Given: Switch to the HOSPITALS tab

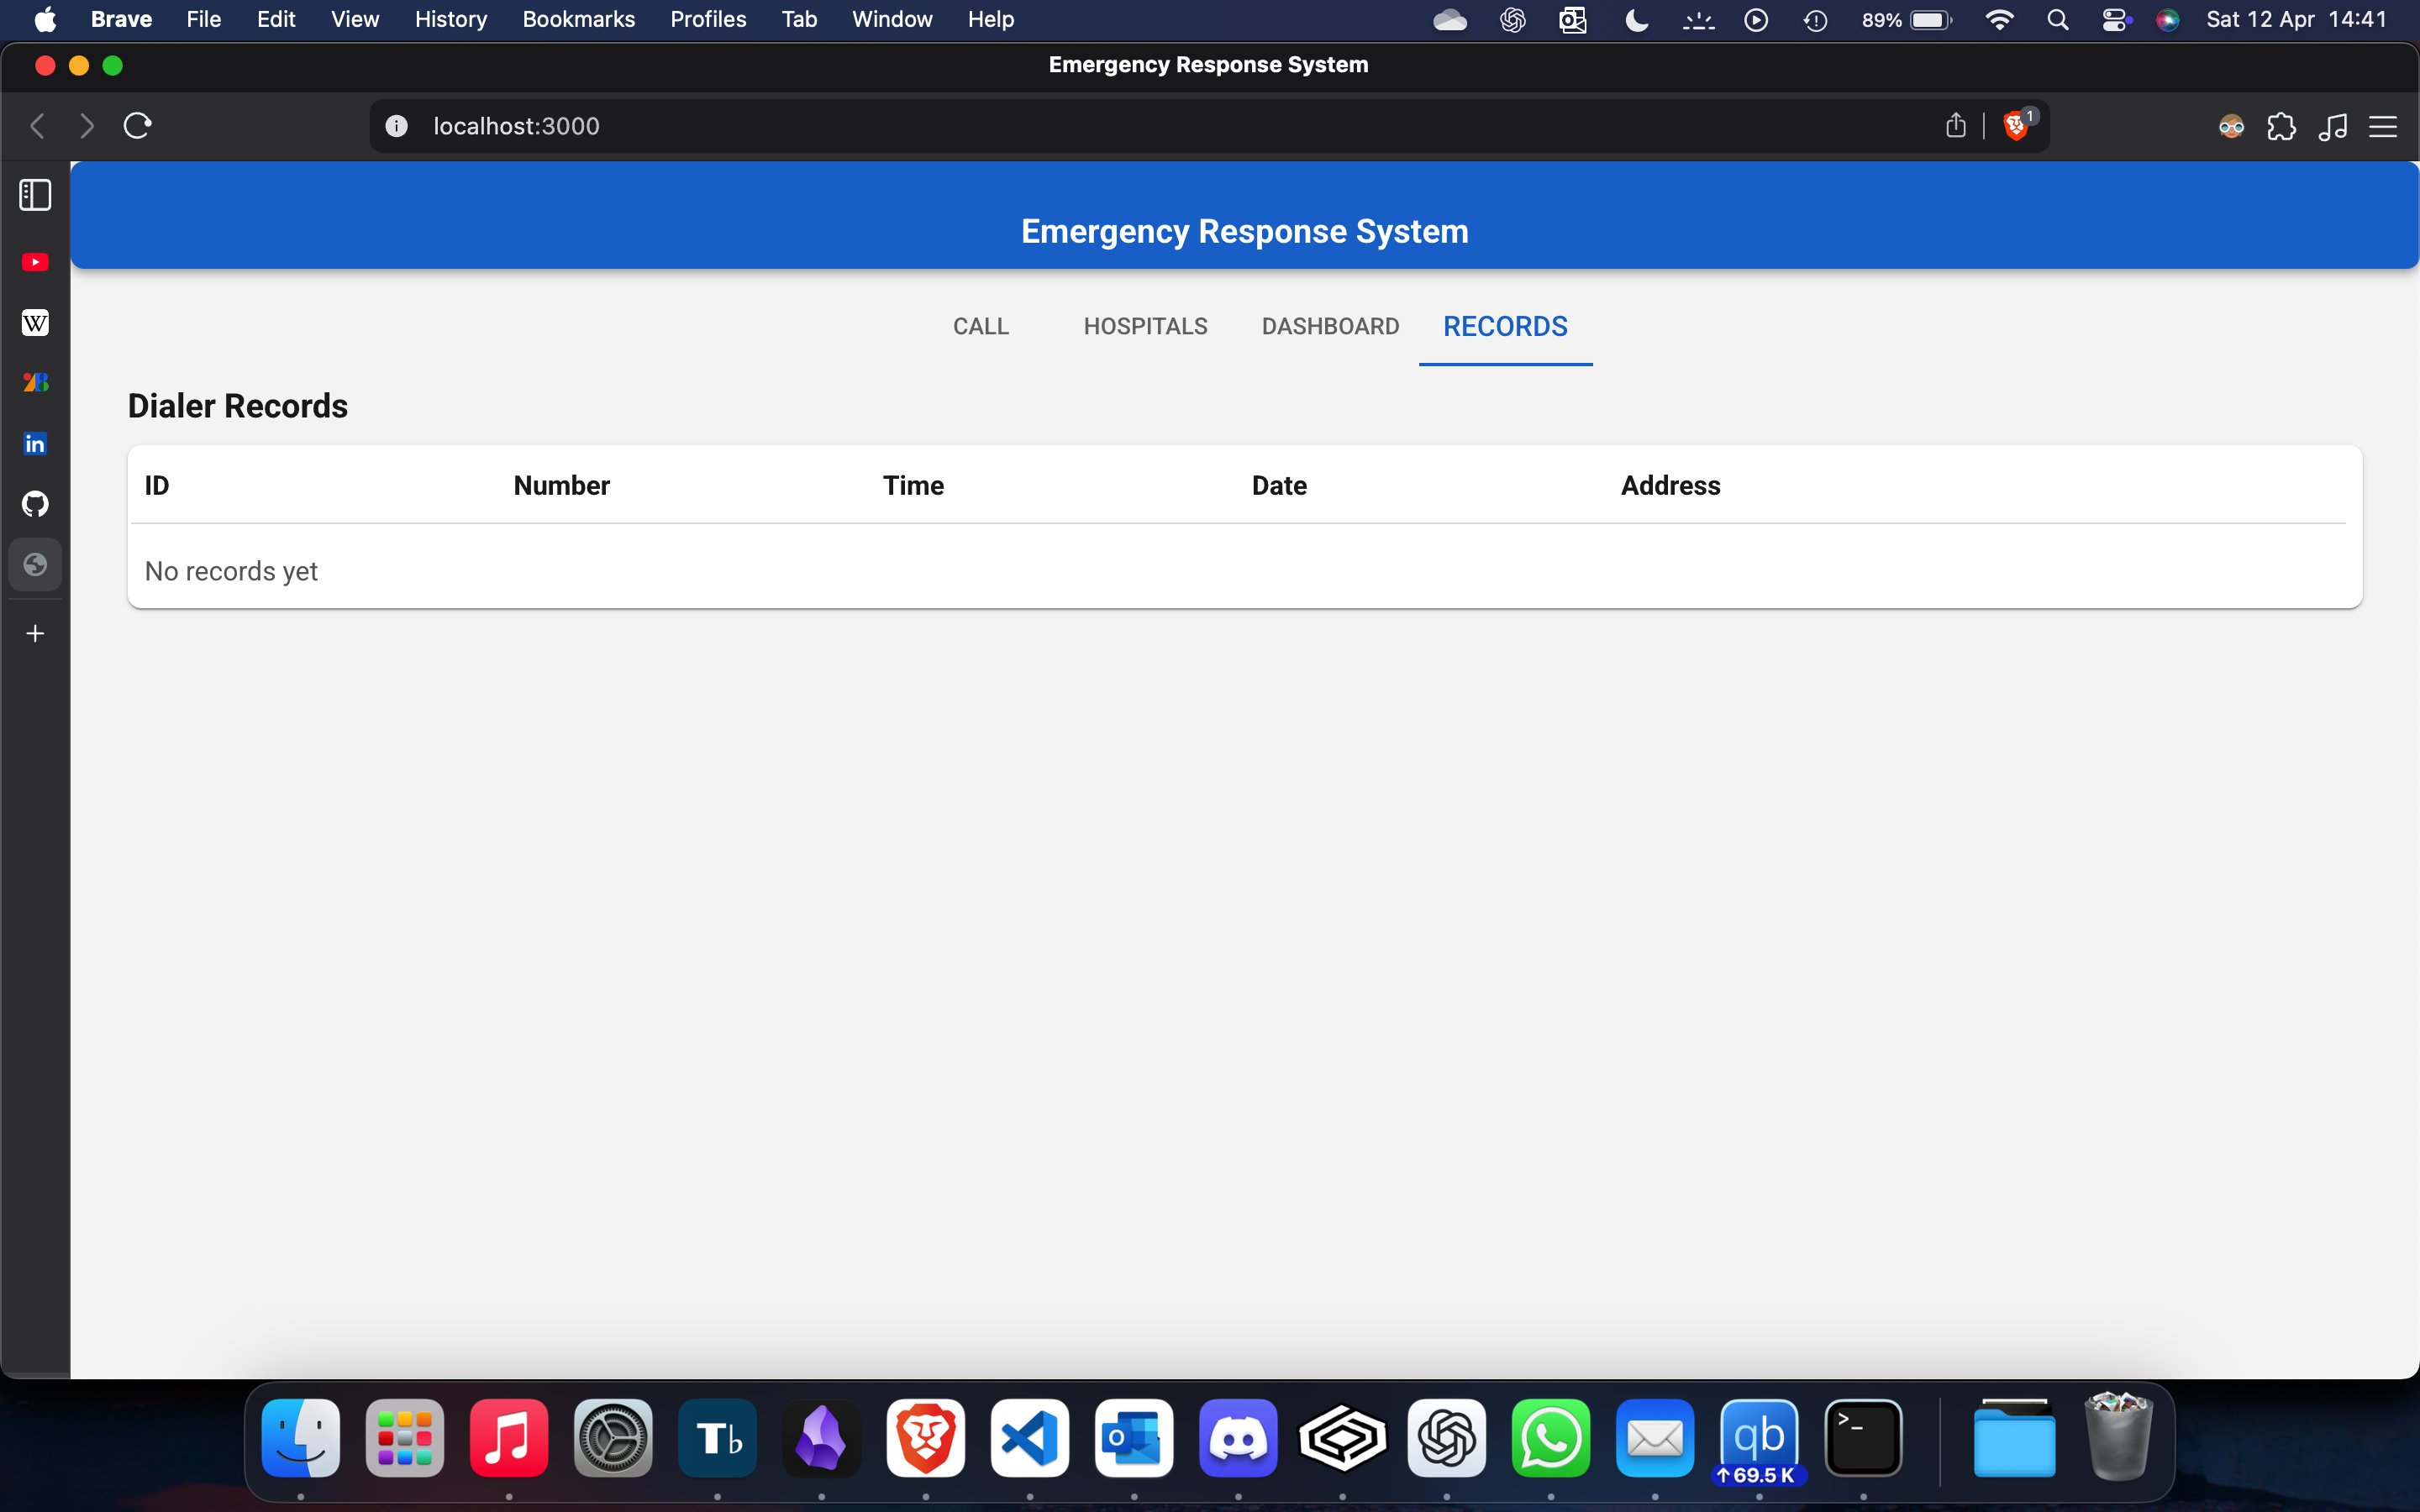Looking at the screenshot, I should [x=1145, y=327].
